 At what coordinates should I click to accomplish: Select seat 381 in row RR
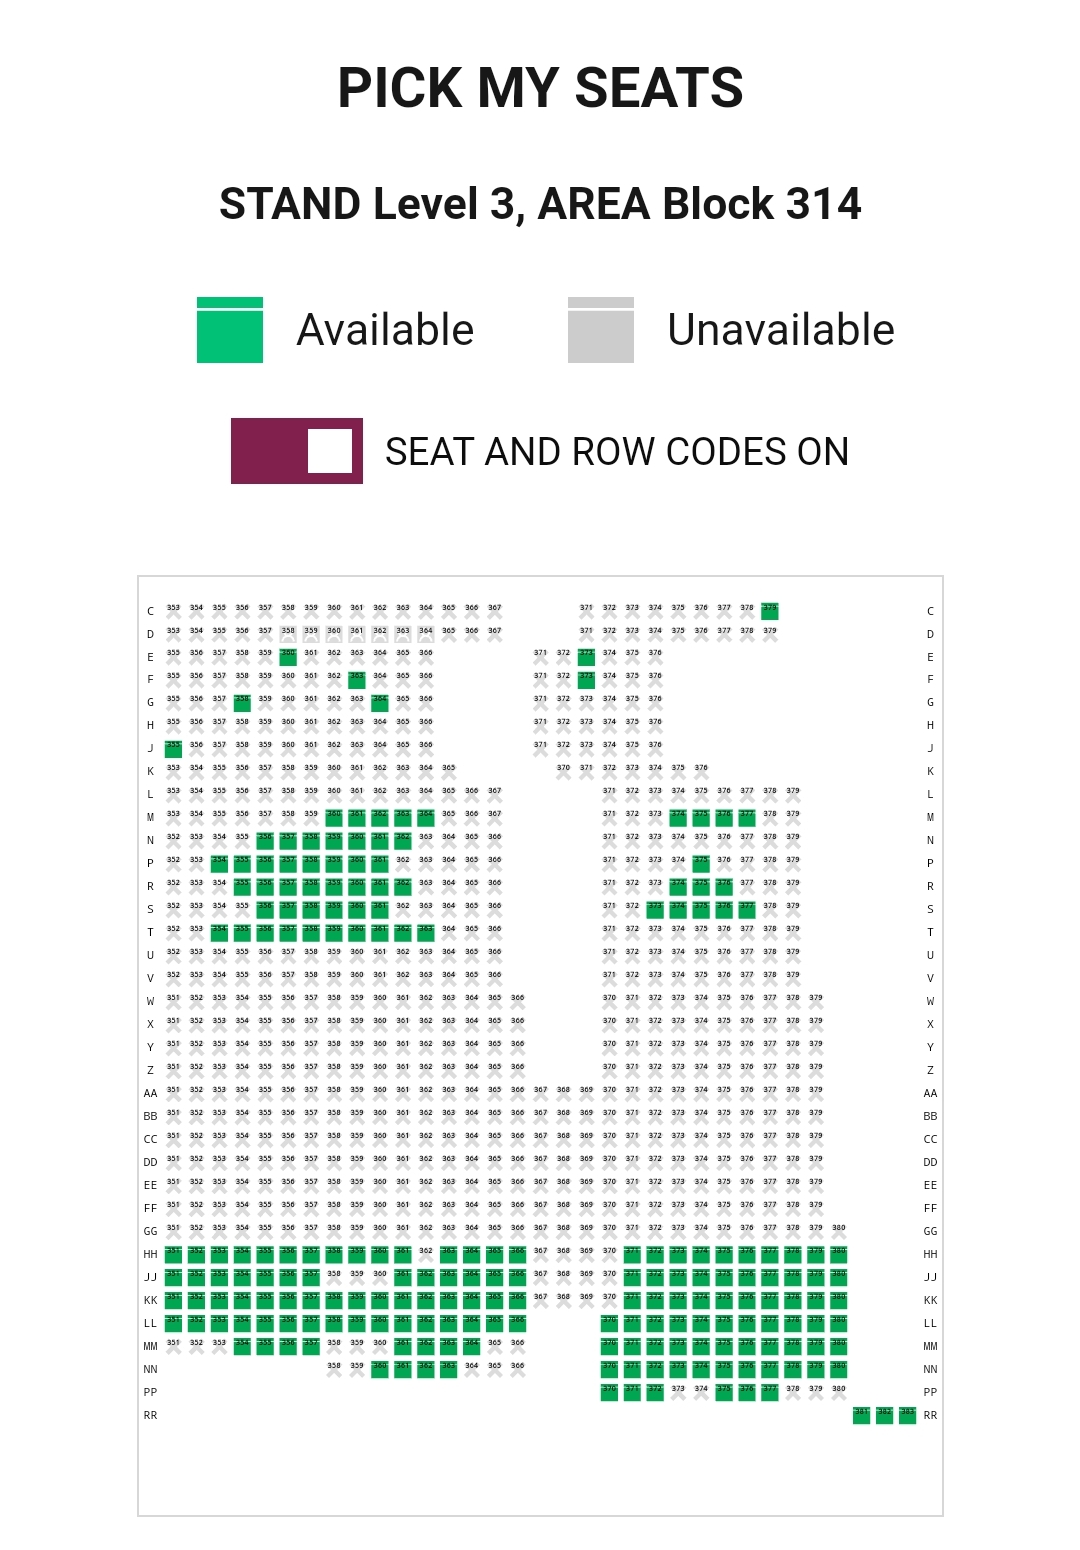pyautogui.click(x=862, y=1415)
